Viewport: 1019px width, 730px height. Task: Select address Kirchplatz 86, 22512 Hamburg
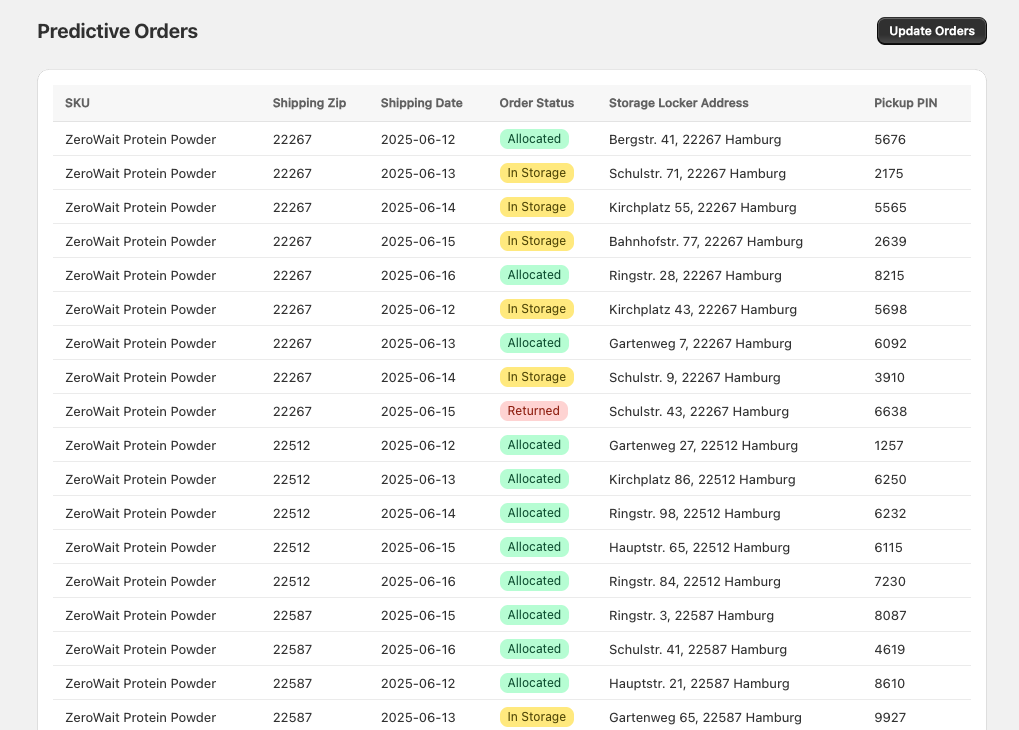click(x=702, y=480)
